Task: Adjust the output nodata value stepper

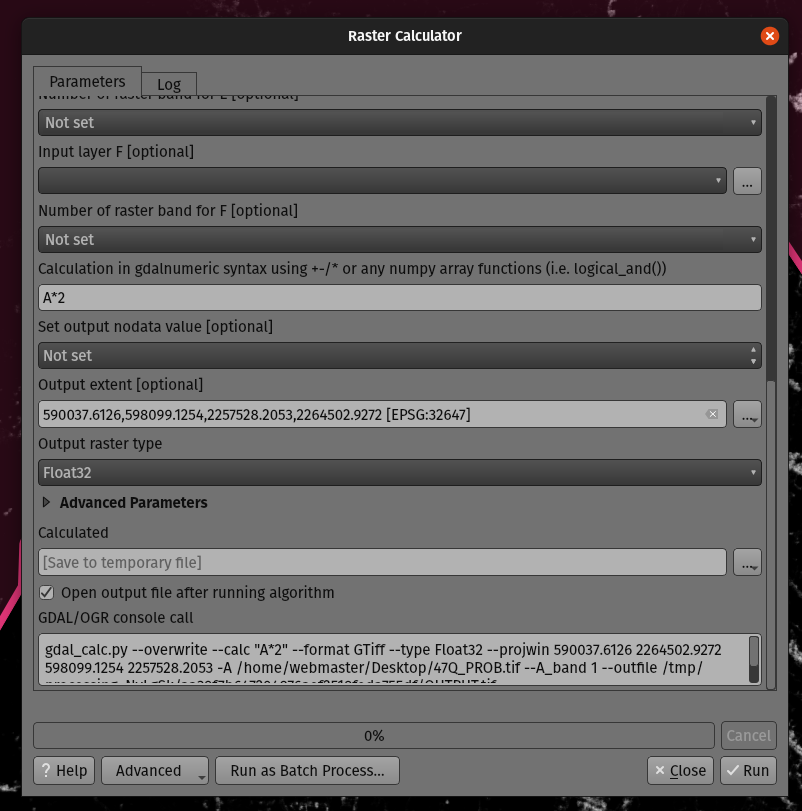Action: 753,356
